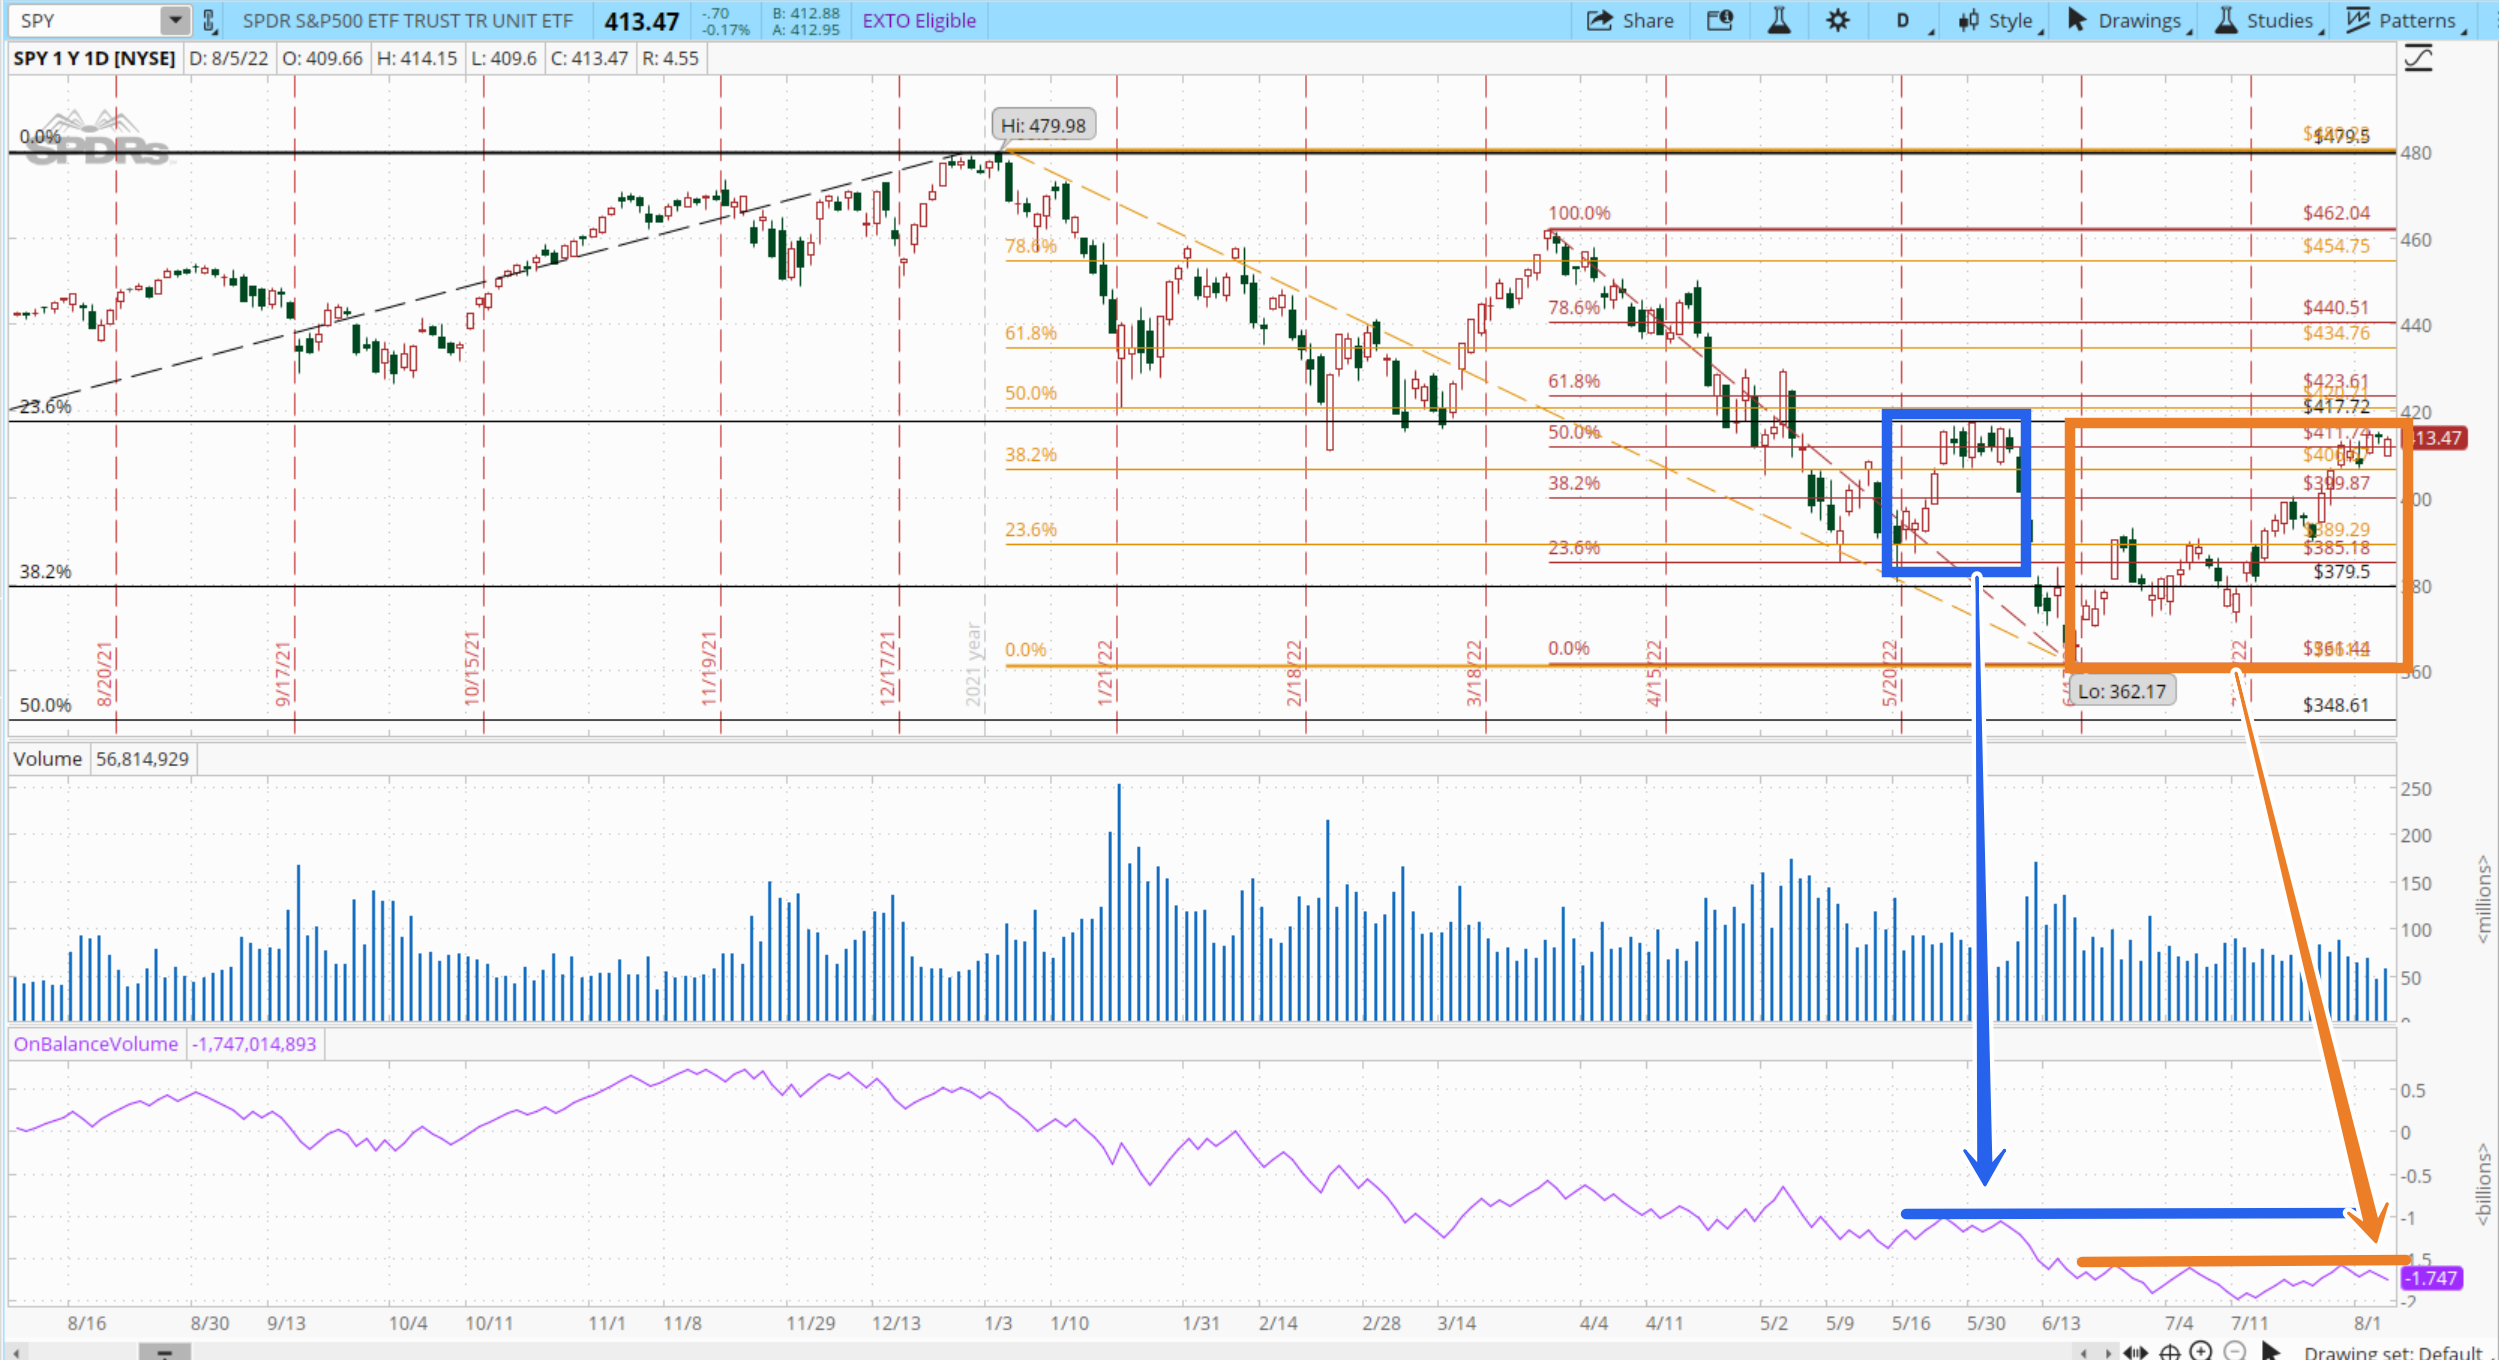The image size is (2499, 1360).
Task: Click the Share chart button
Action: point(1630,20)
